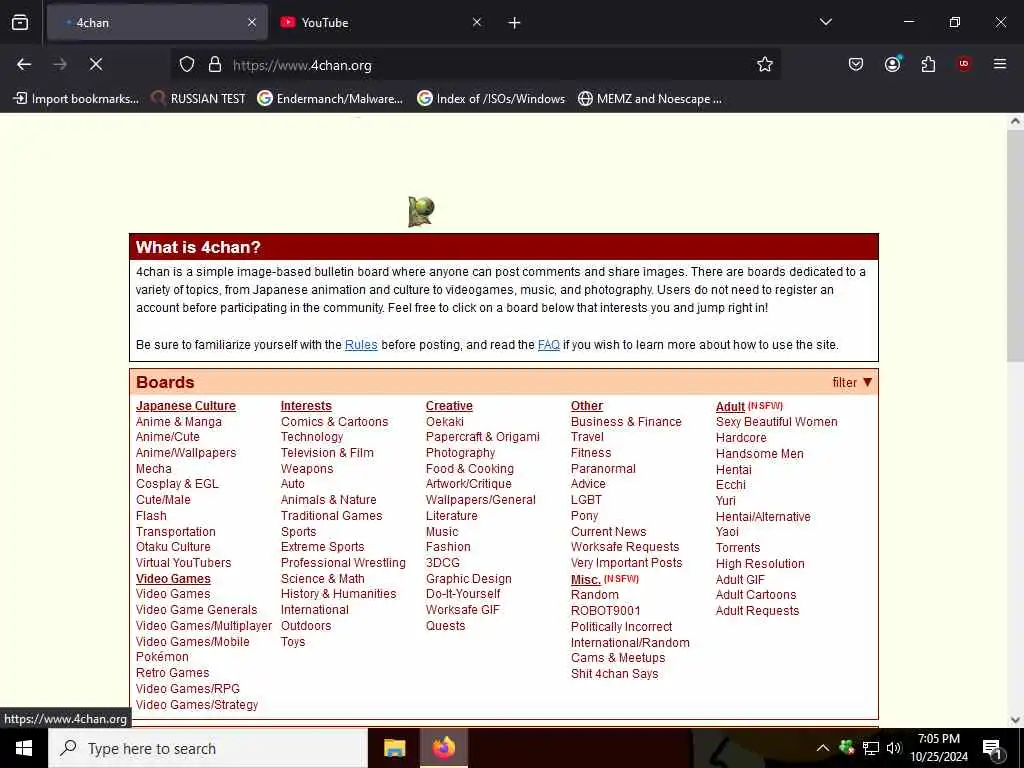Open the Paranormal board link
The image size is (1024, 768).
pyautogui.click(x=603, y=468)
